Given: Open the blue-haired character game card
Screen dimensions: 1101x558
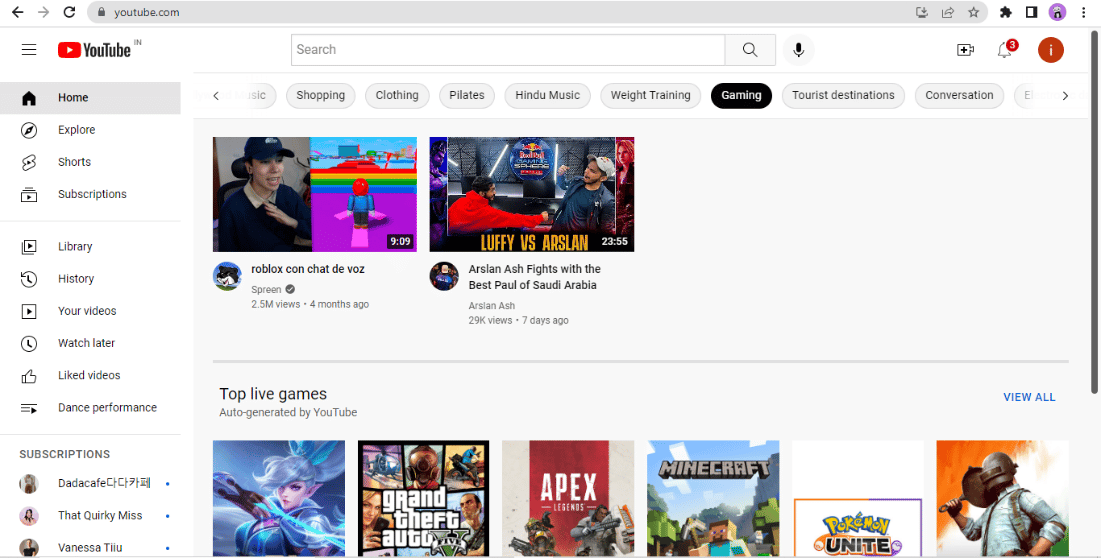Looking at the screenshot, I should (x=279, y=499).
